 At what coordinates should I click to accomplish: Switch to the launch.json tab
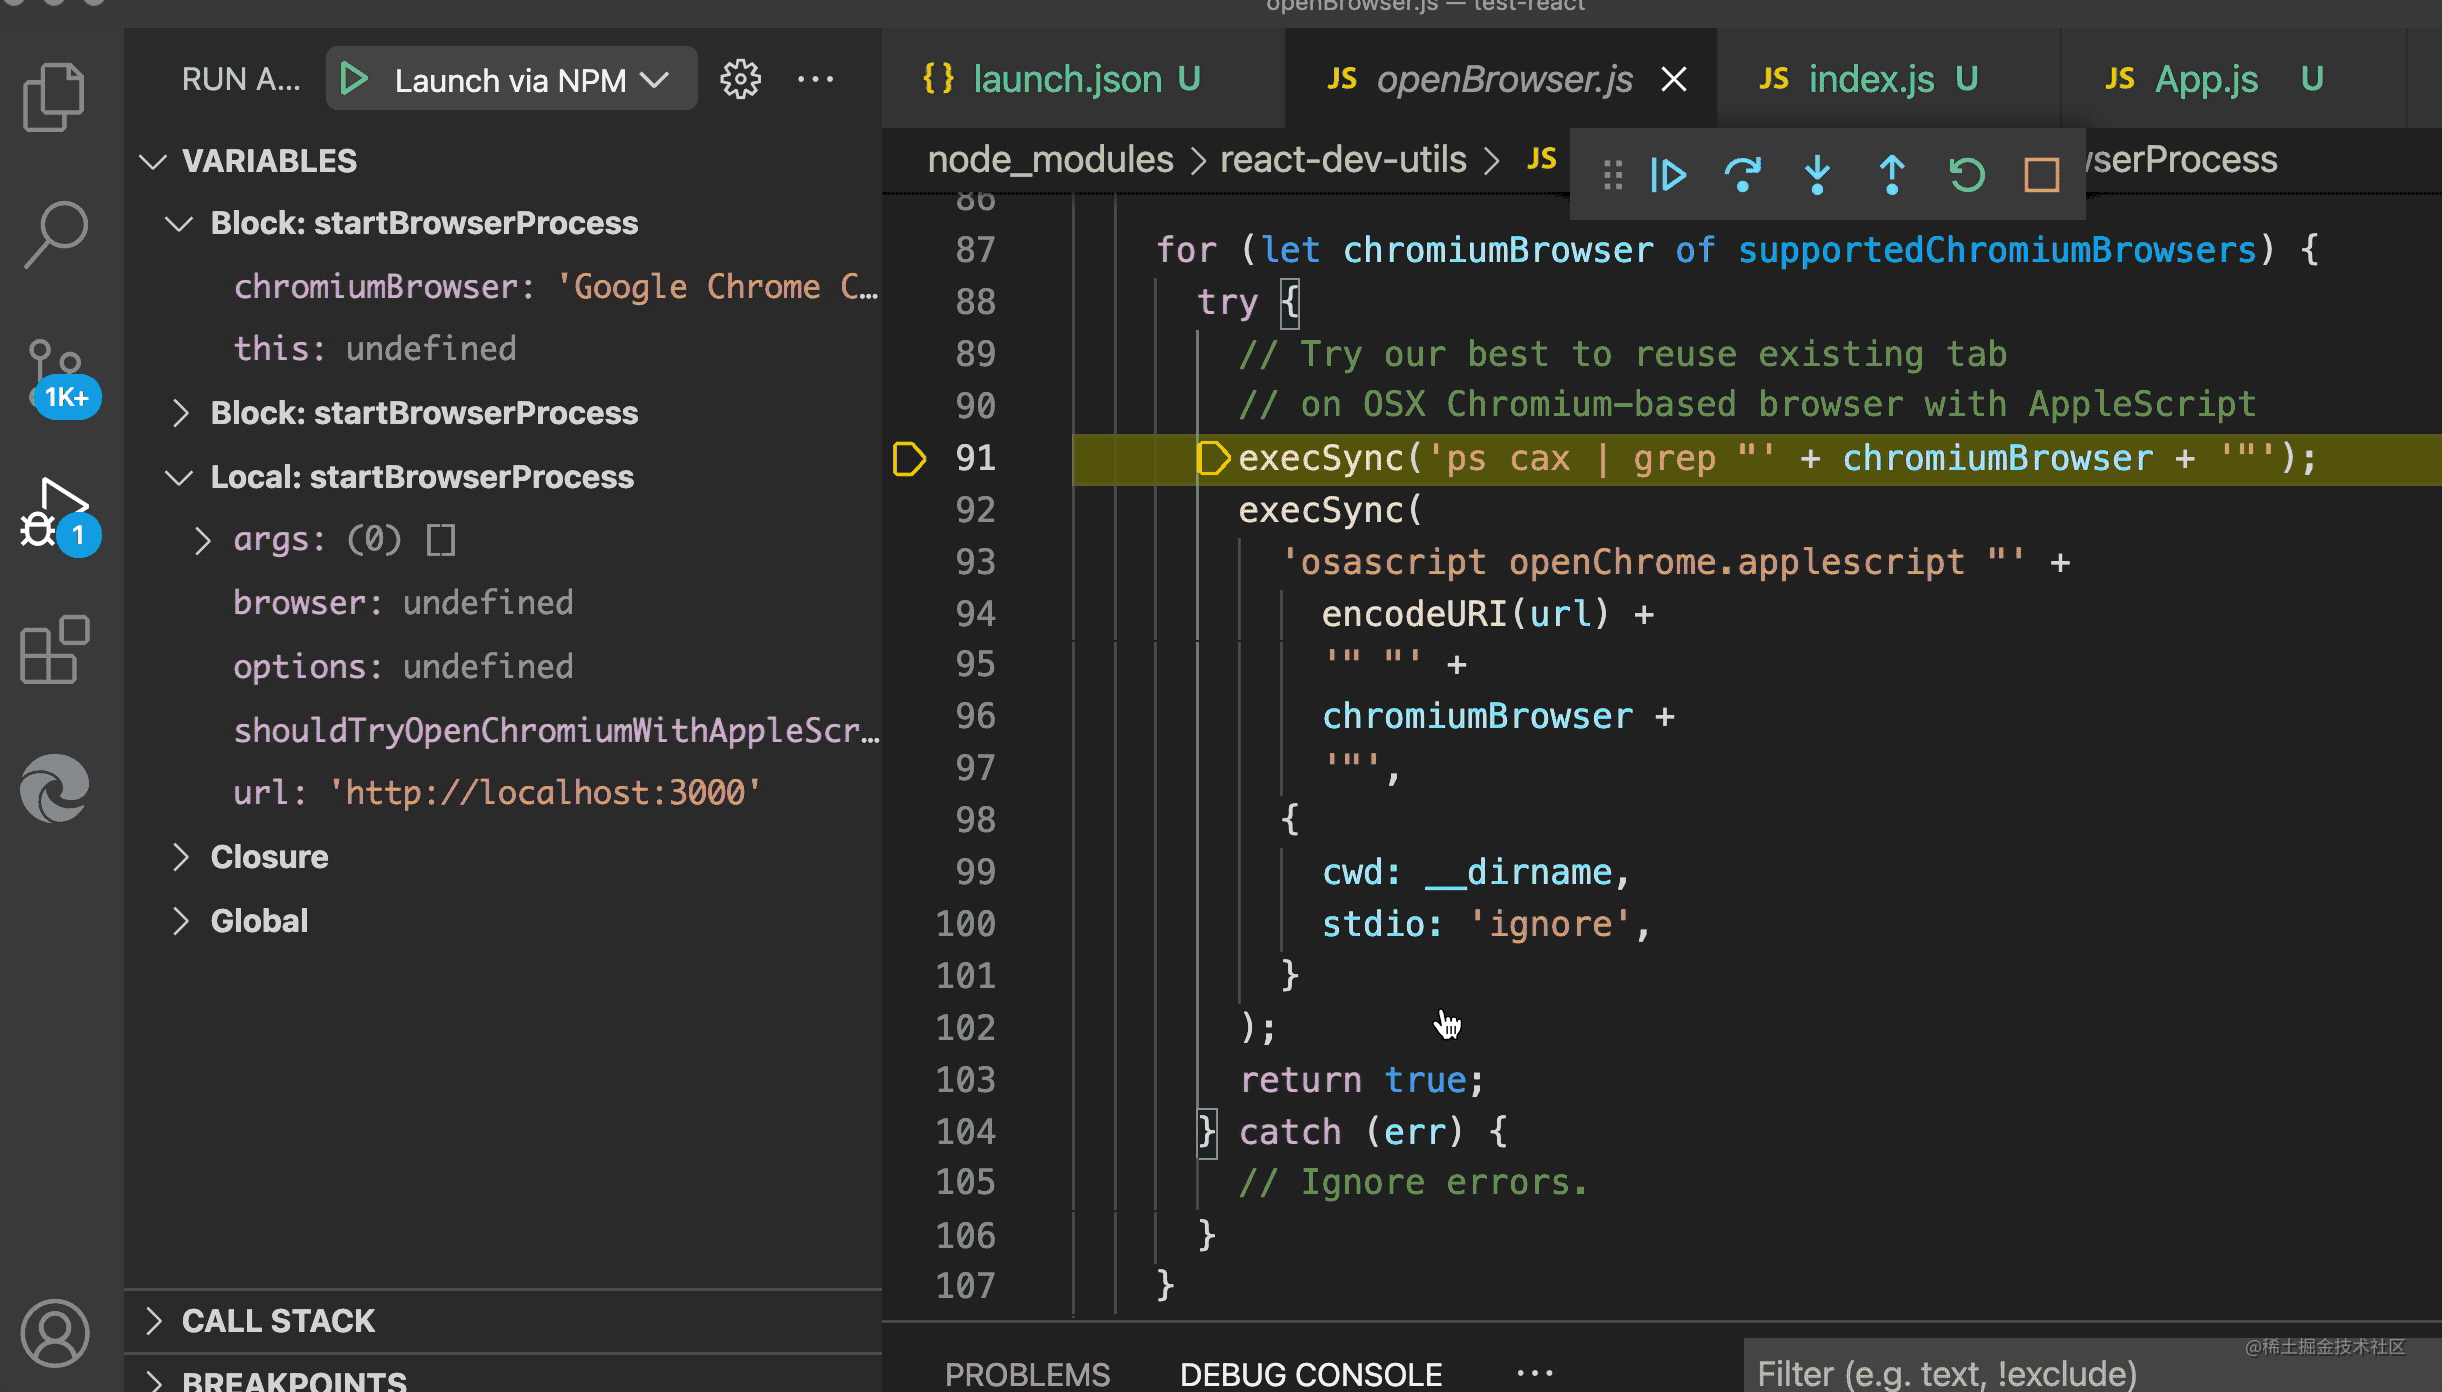pyautogui.click(x=1066, y=79)
